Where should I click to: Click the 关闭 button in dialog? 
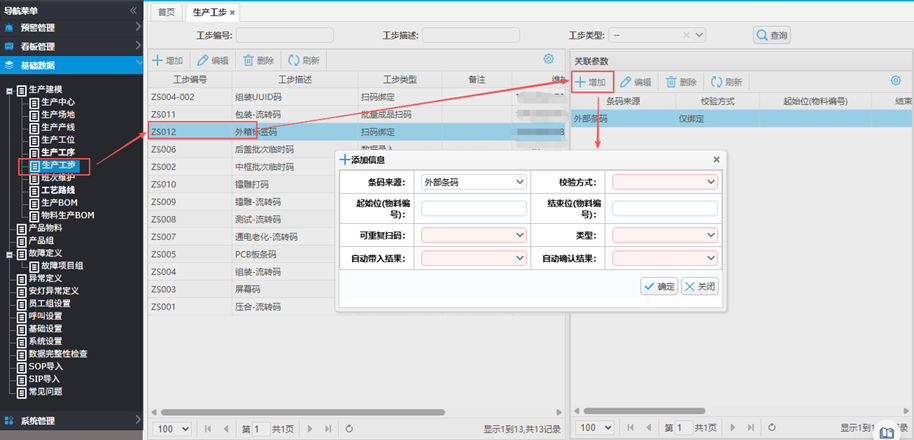click(699, 286)
